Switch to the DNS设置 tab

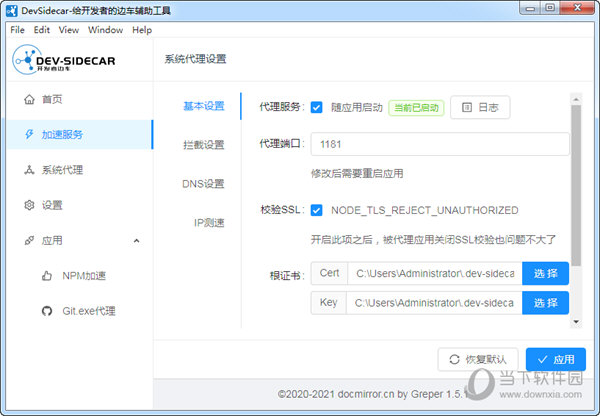pyautogui.click(x=203, y=184)
